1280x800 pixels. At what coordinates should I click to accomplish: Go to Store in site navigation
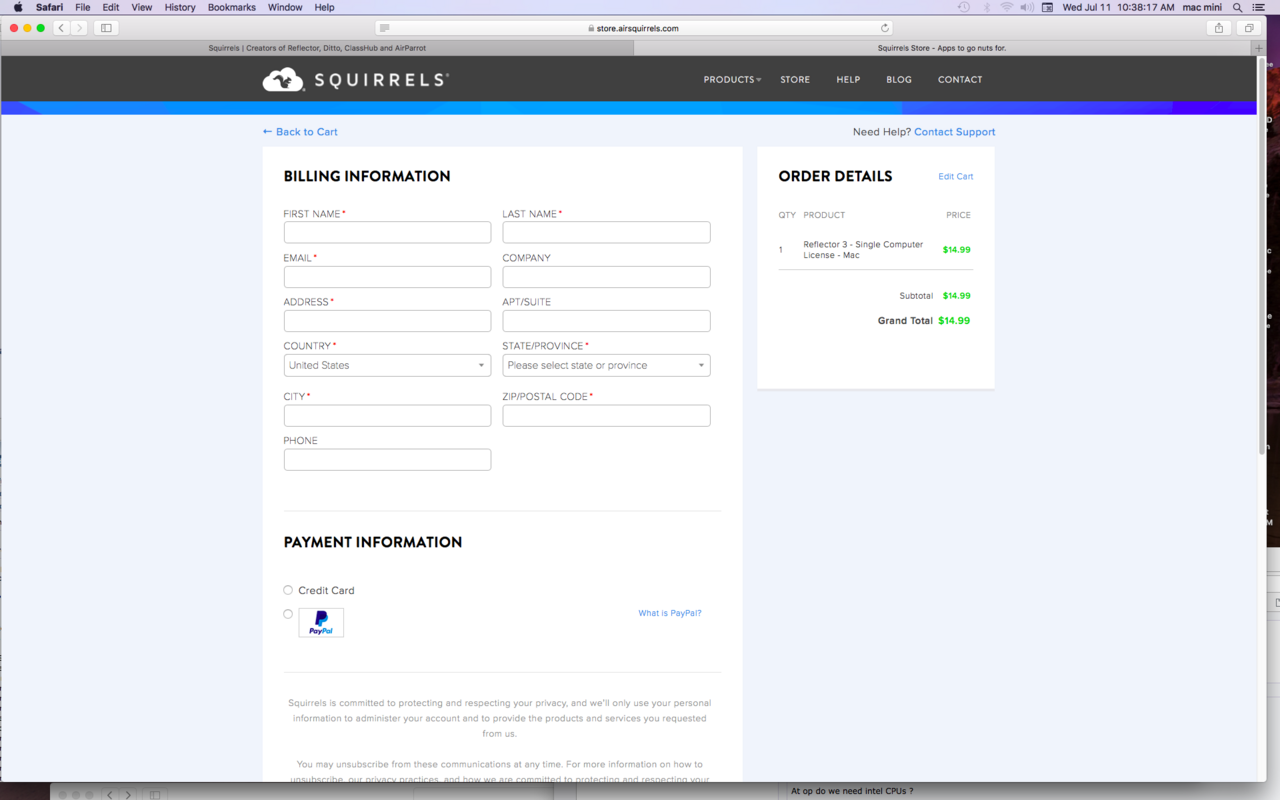[x=795, y=80]
